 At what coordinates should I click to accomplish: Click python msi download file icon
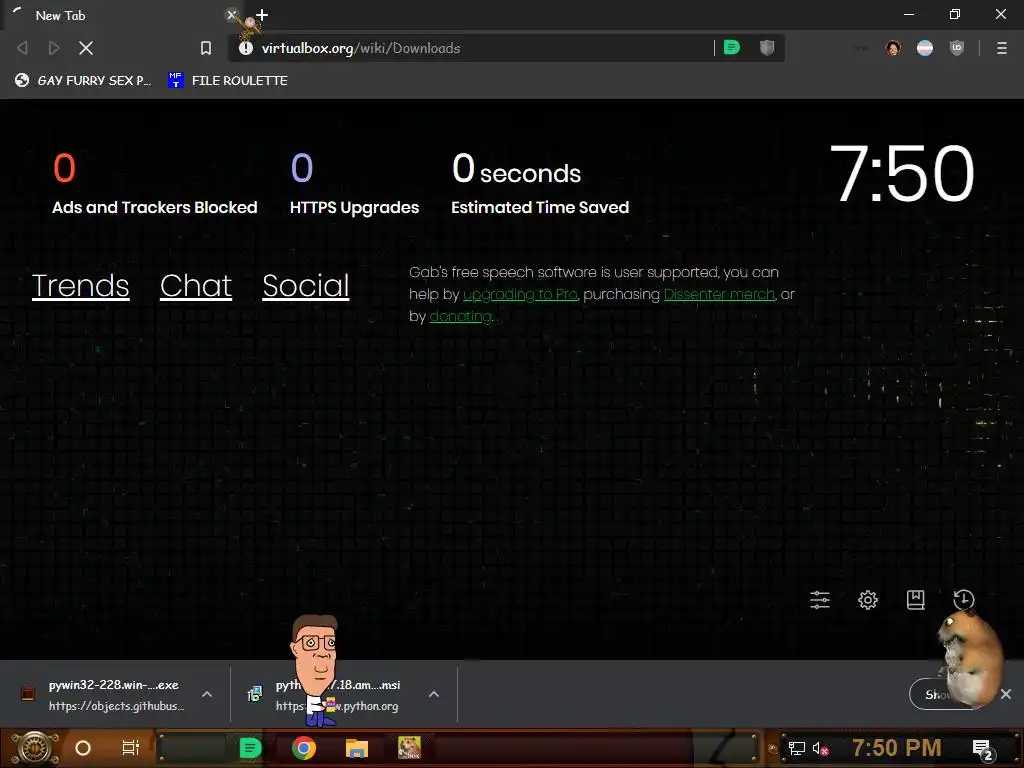click(255, 694)
